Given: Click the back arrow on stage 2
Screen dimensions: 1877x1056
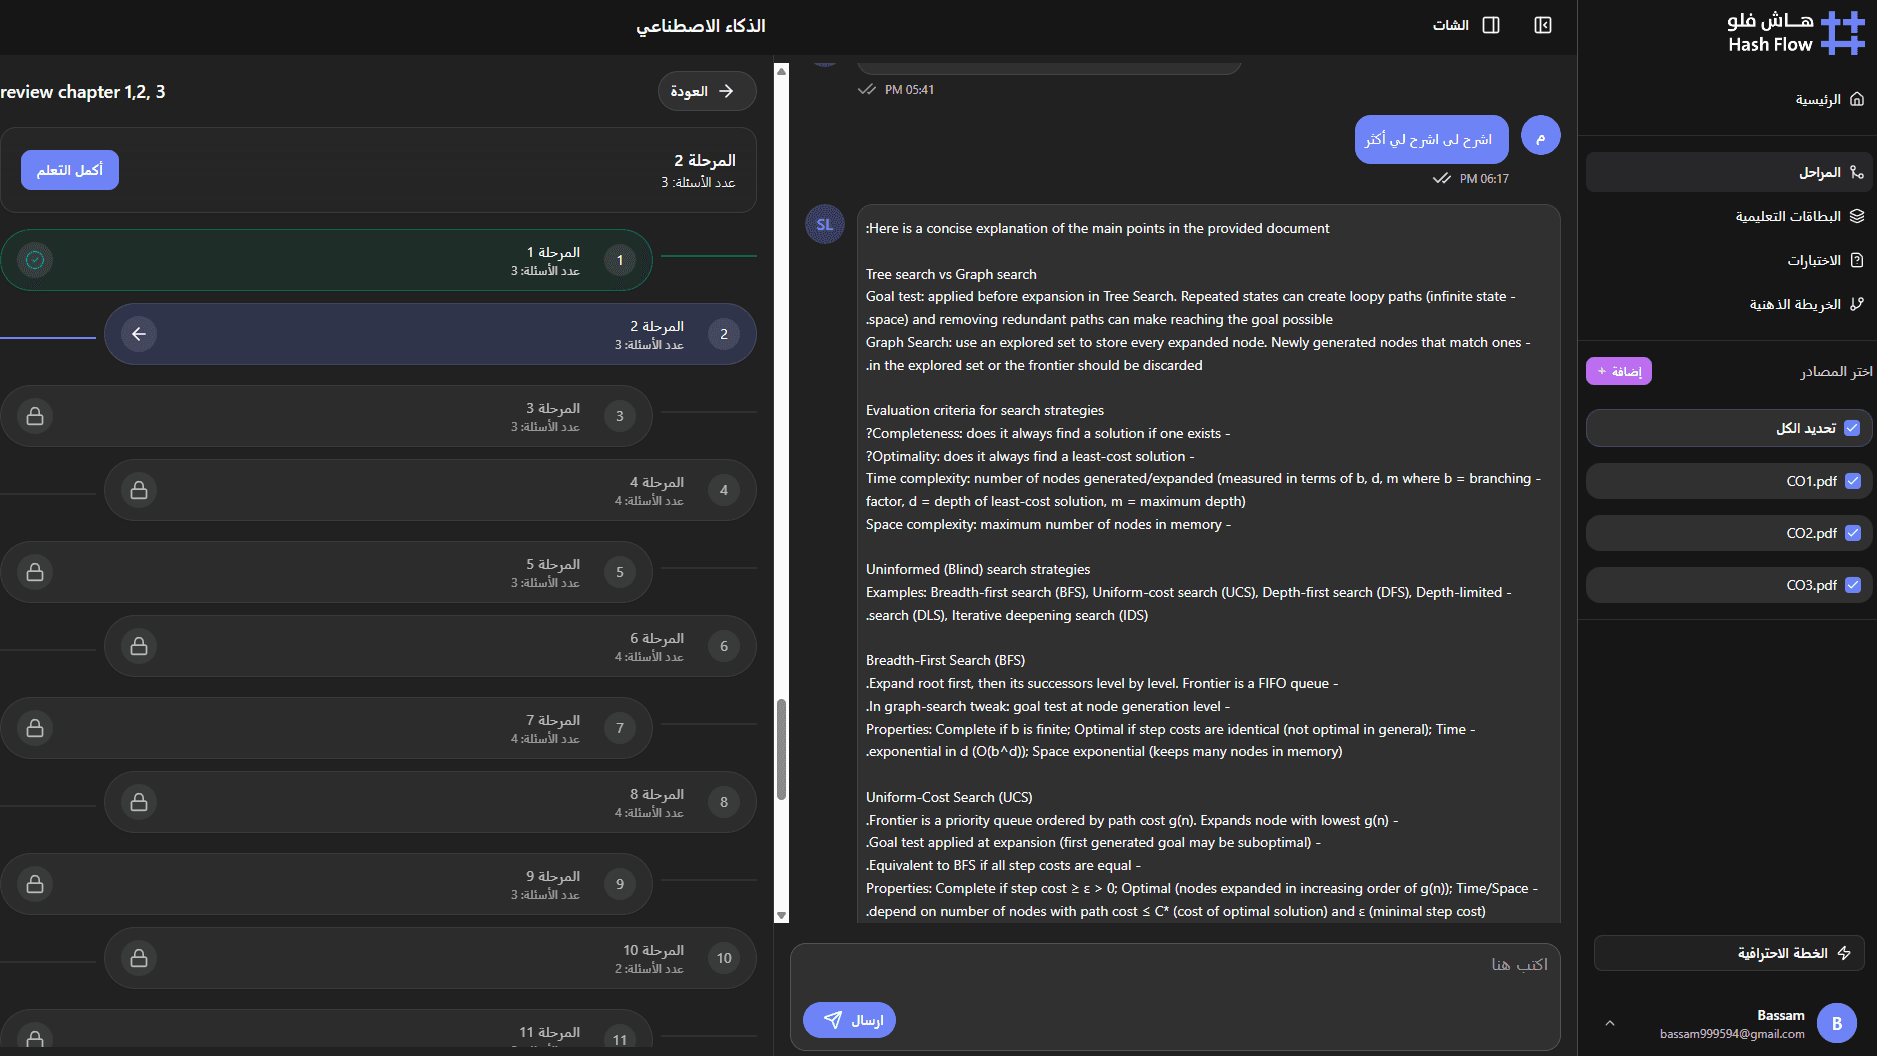Looking at the screenshot, I should pyautogui.click(x=139, y=334).
